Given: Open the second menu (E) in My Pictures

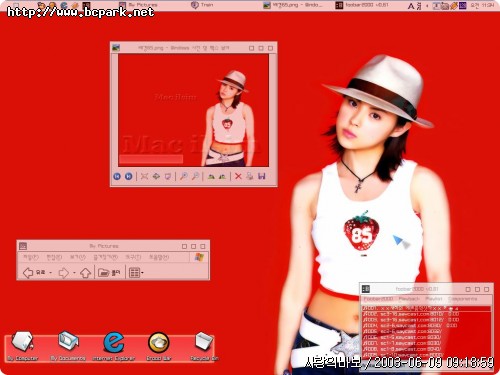Looking at the screenshot, I should (x=54, y=257).
